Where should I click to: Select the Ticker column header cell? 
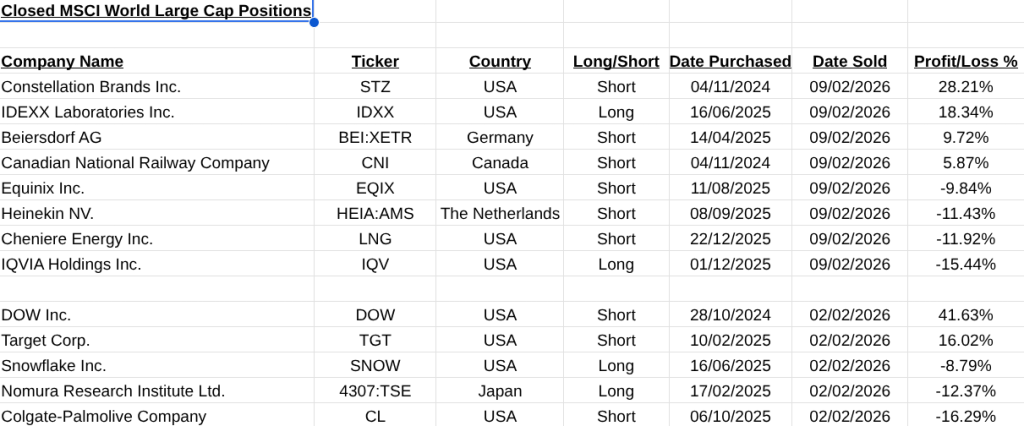(375, 61)
